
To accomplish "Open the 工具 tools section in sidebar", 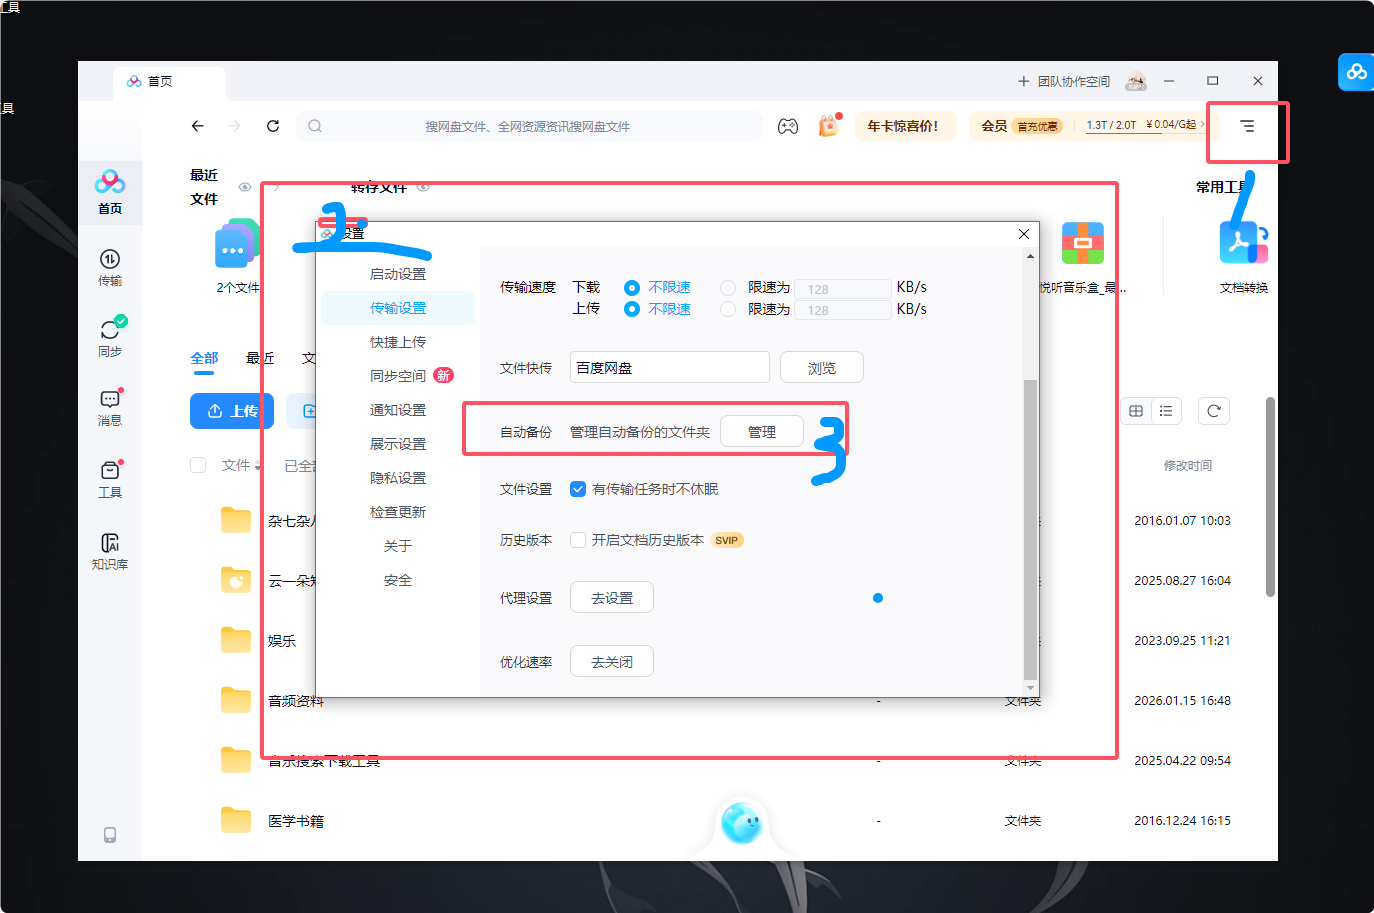I will tap(110, 479).
